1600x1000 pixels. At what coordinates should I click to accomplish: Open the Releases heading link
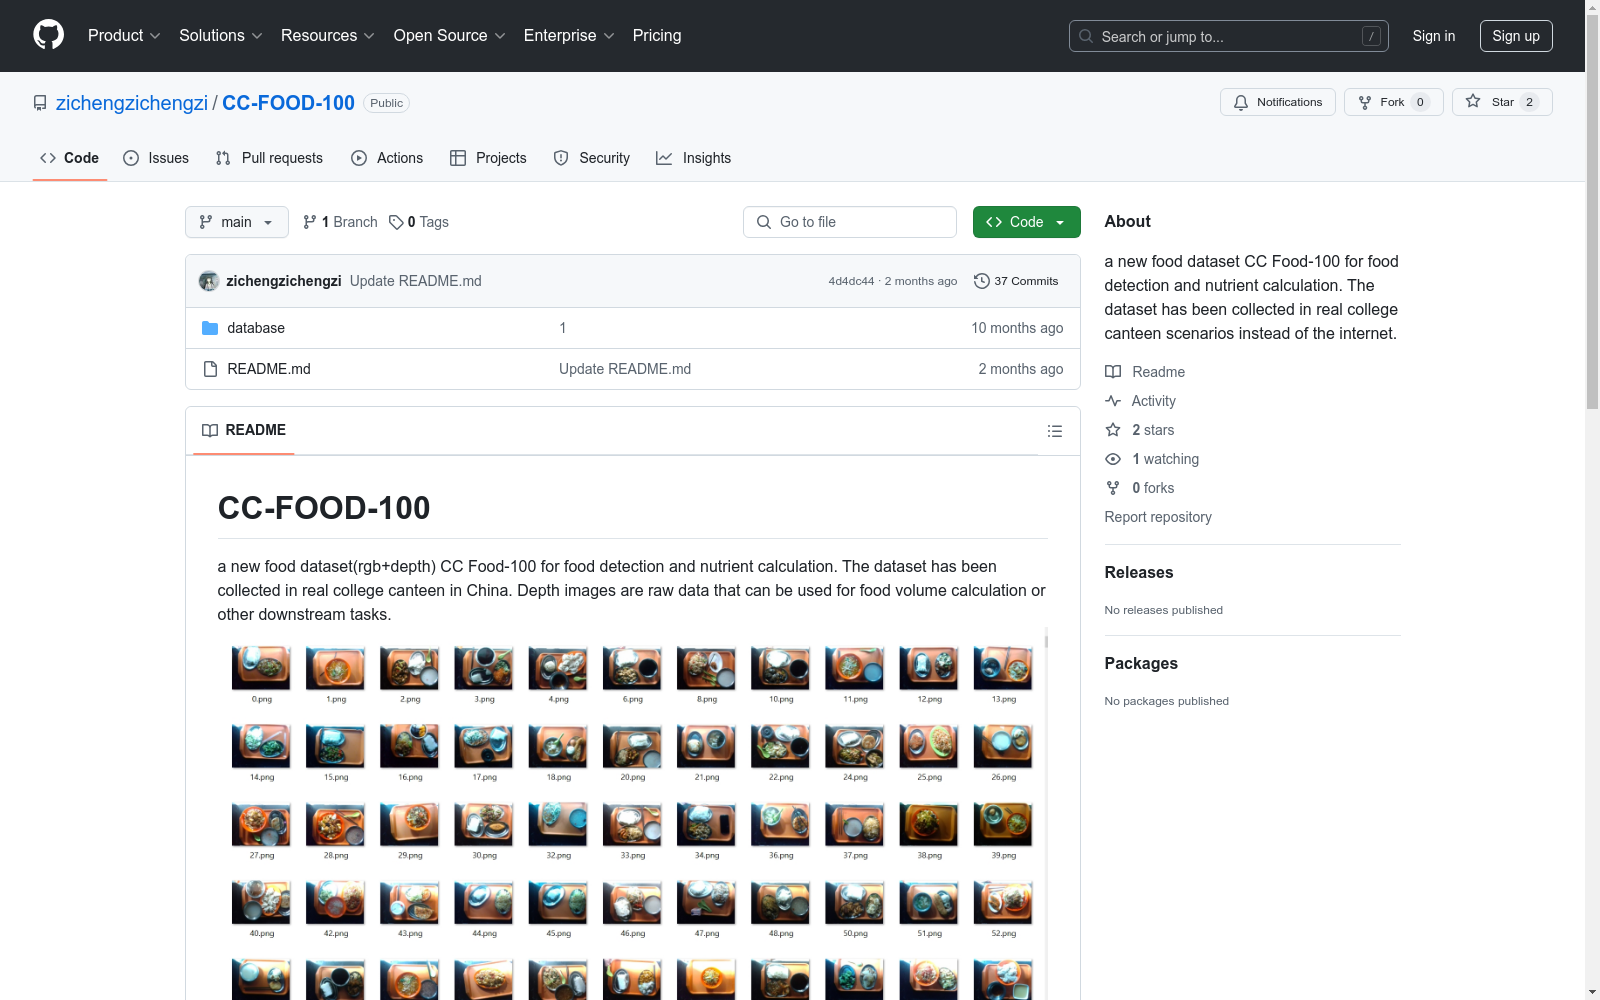point(1139,573)
